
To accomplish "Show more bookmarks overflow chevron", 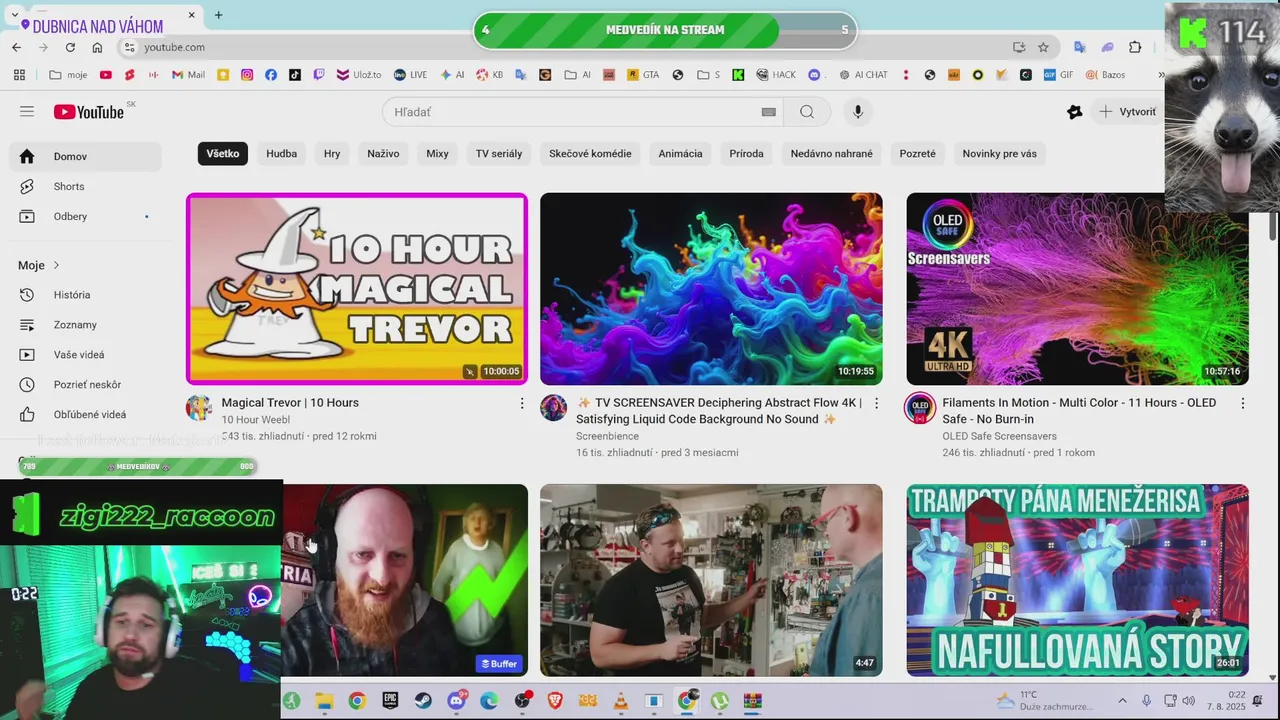I will pos(1161,75).
